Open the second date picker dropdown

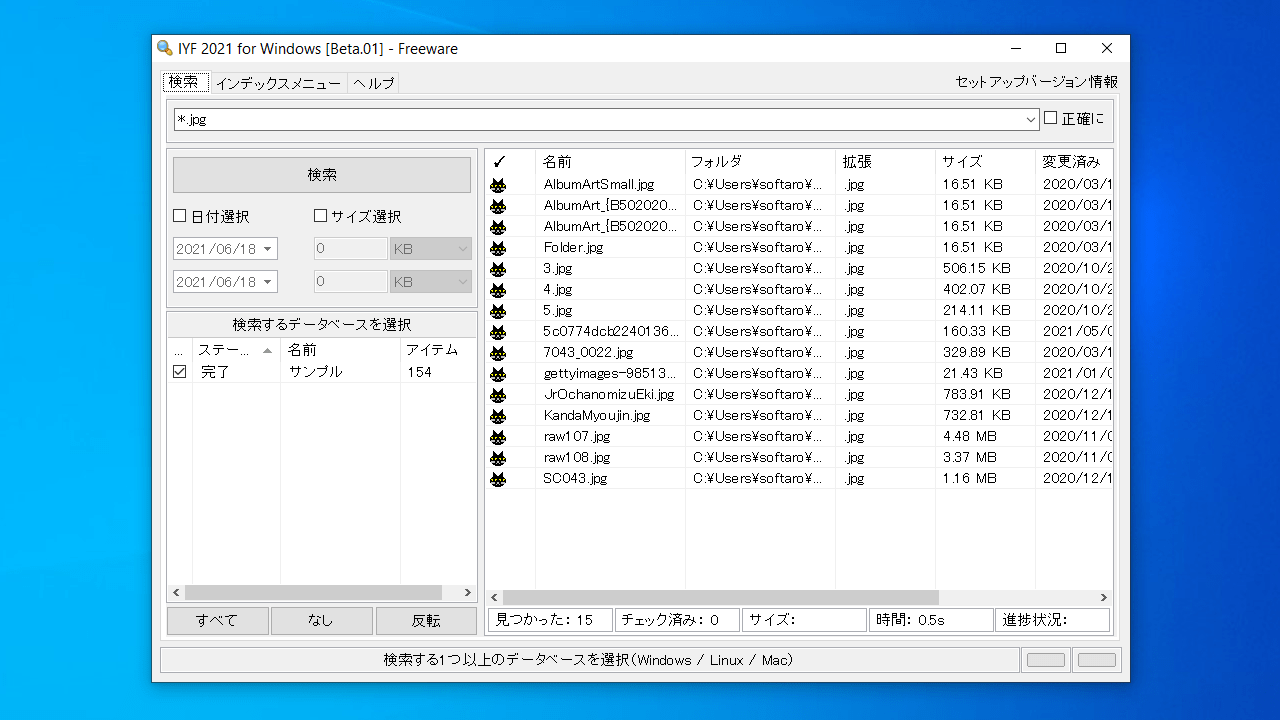267,282
